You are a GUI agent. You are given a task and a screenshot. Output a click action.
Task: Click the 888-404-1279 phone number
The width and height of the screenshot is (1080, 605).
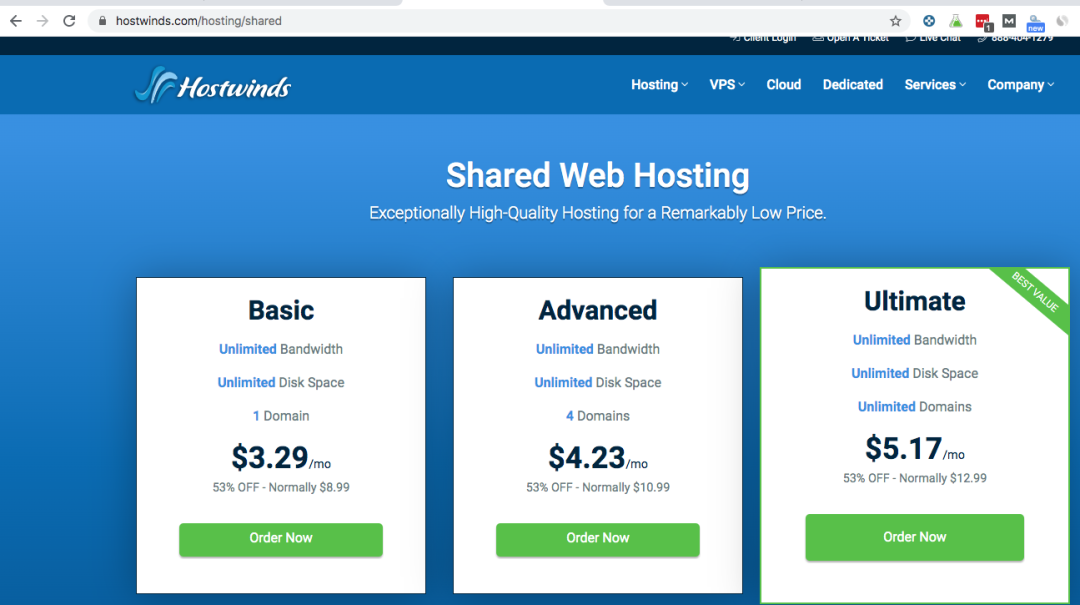(1015, 39)
